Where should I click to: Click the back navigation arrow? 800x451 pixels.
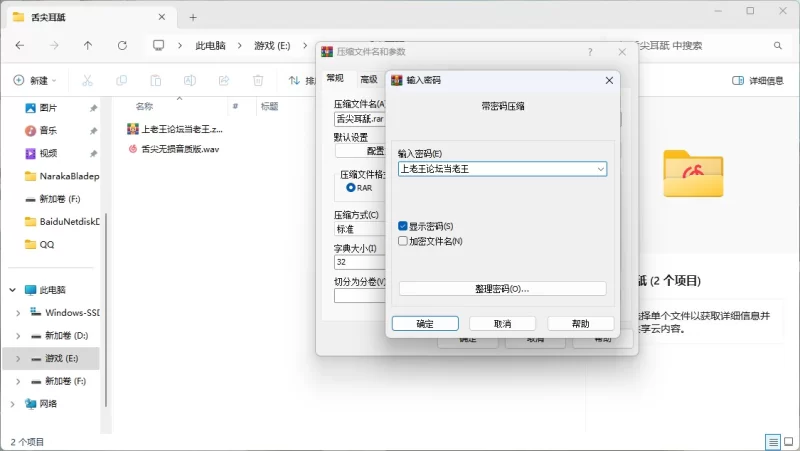coord(20,45)
